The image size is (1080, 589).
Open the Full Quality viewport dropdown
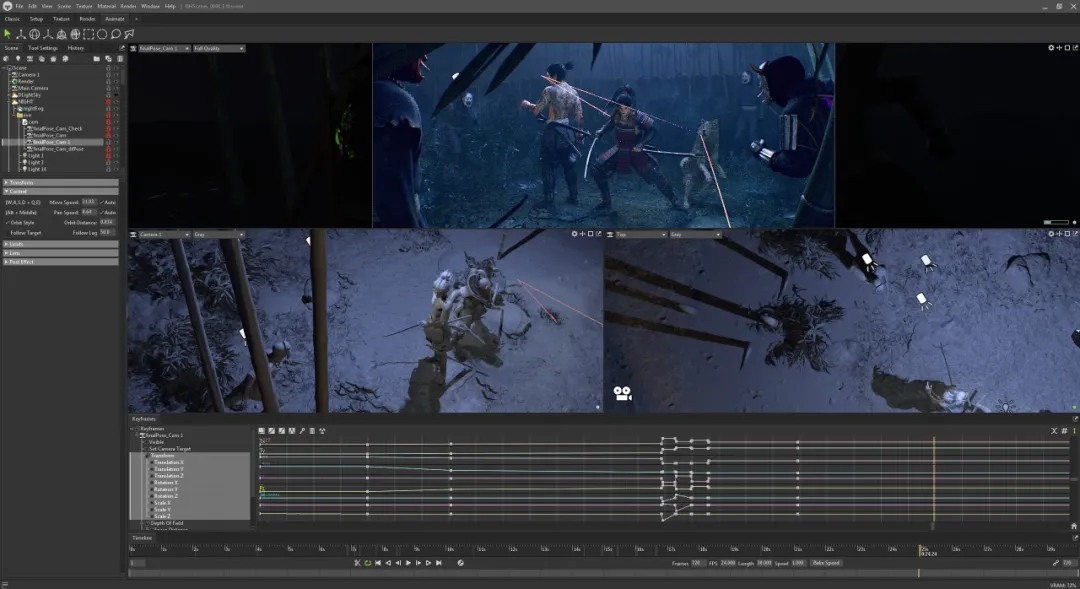219,48
